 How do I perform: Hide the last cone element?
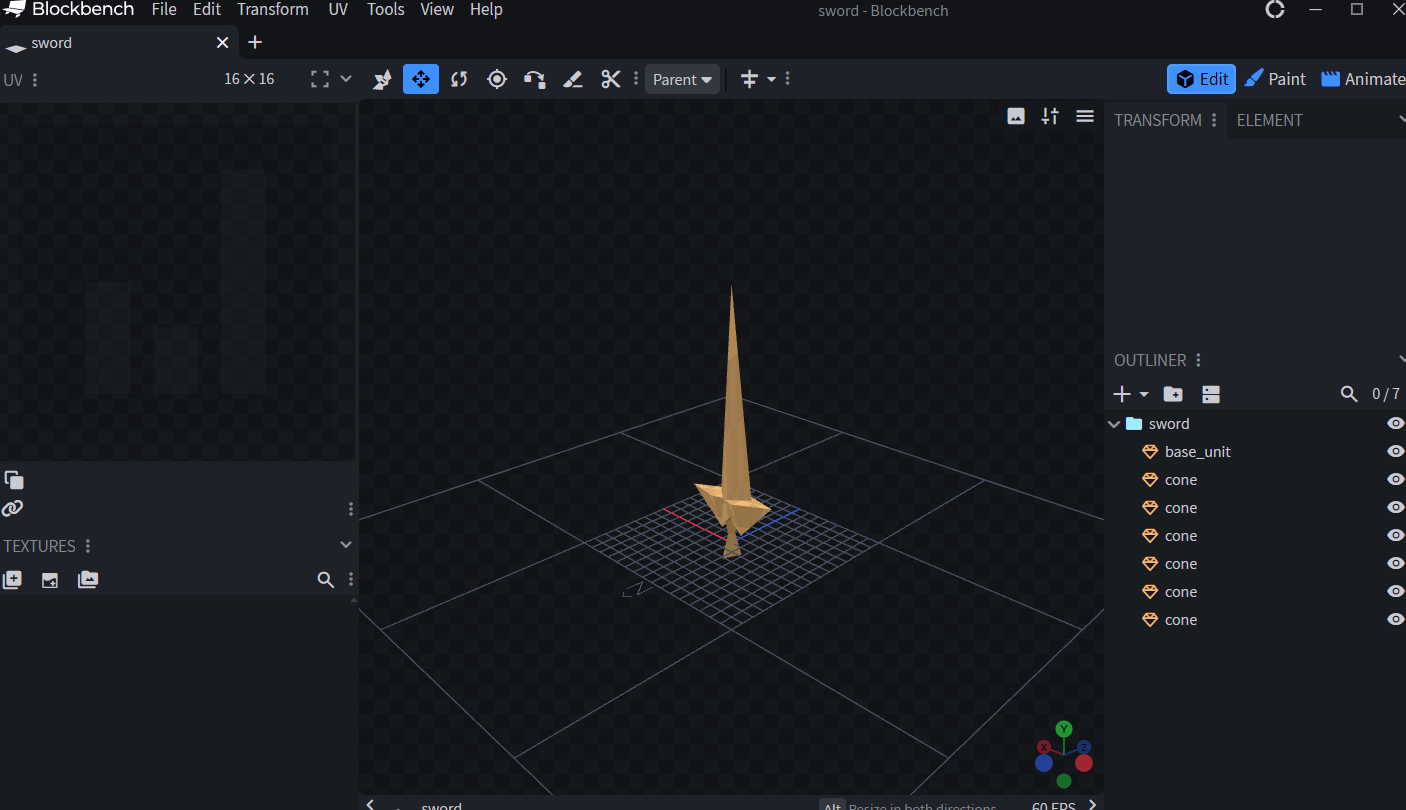pos(1396,620)
